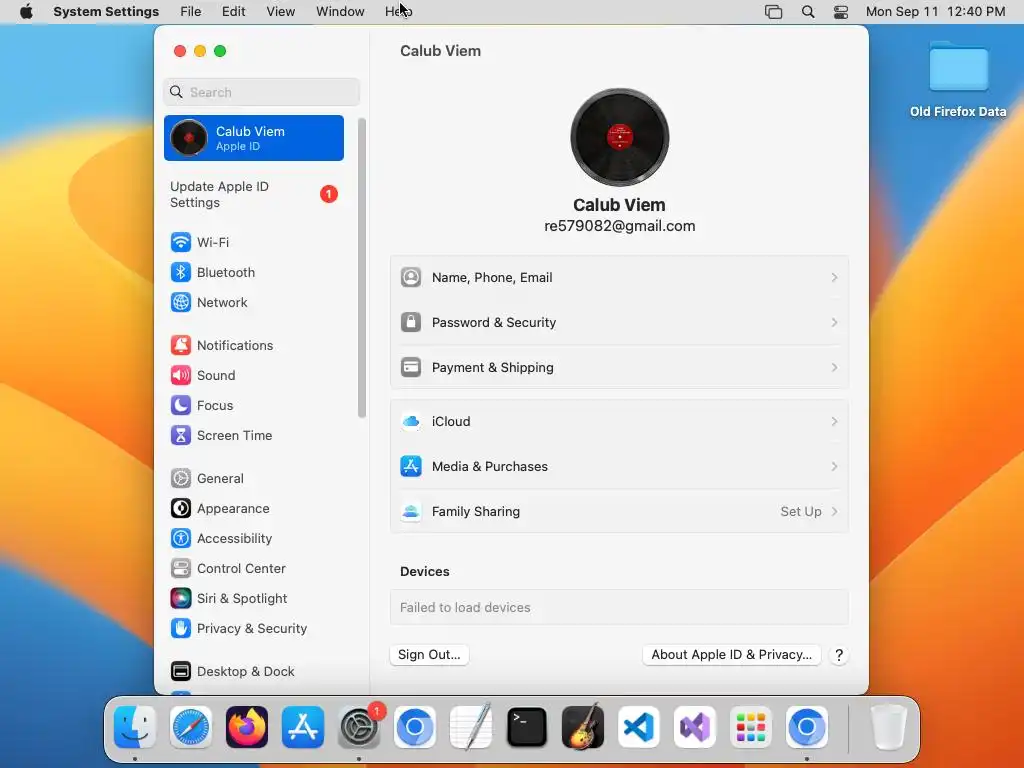
Task: Expand Name, Phone, Email chevron
Action: pyautogui.click(x=834, y=278)
